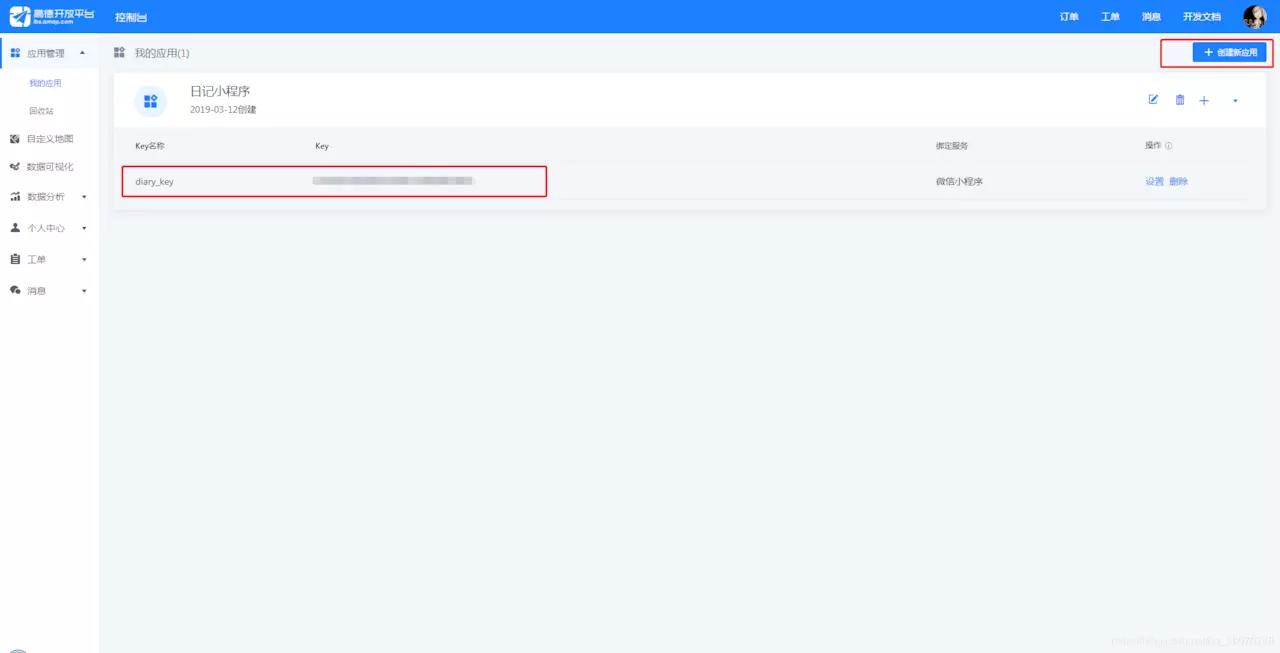Click 删除 link for diary_key
Screen dimensions: 1280x653
pyautogui.click(x=1178, y=181)
